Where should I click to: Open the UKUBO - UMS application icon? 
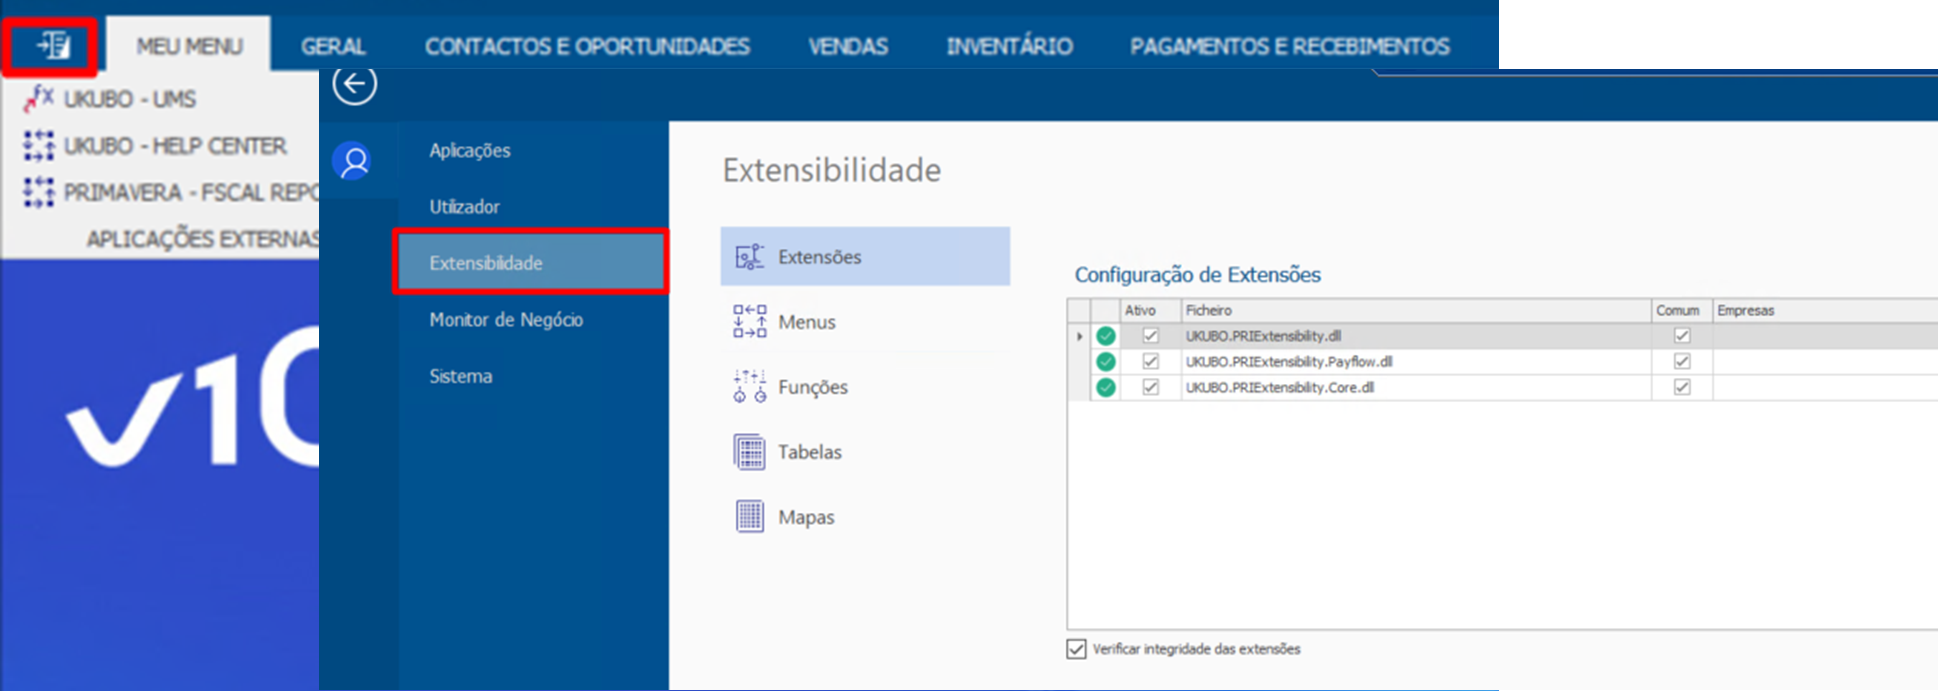click(x=39, y=99)
